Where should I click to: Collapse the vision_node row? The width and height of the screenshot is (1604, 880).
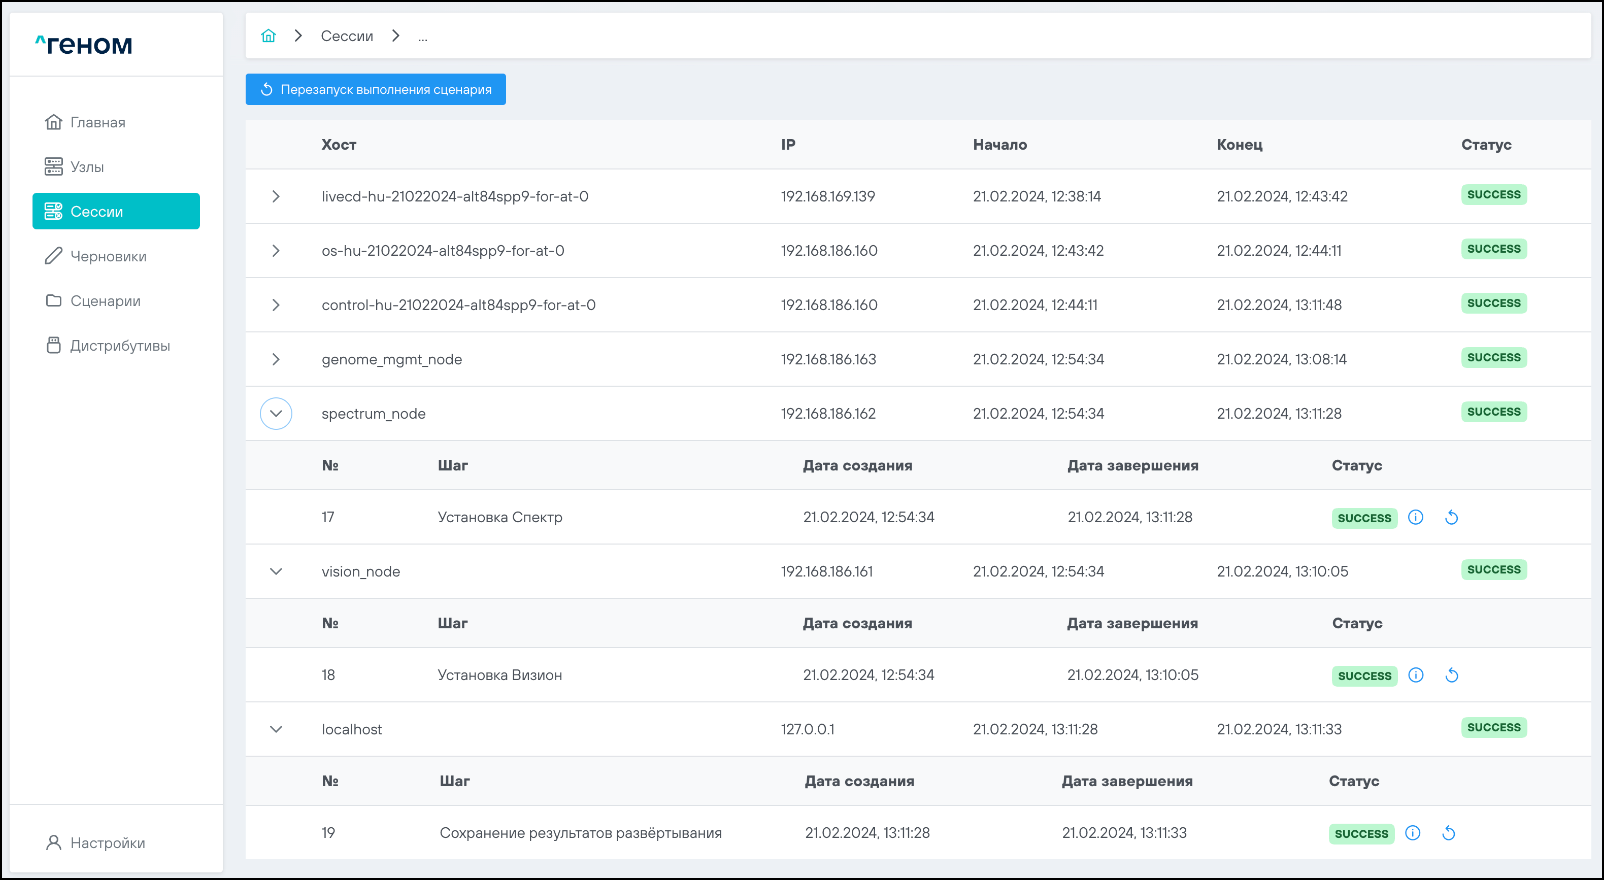click(276, 571)
